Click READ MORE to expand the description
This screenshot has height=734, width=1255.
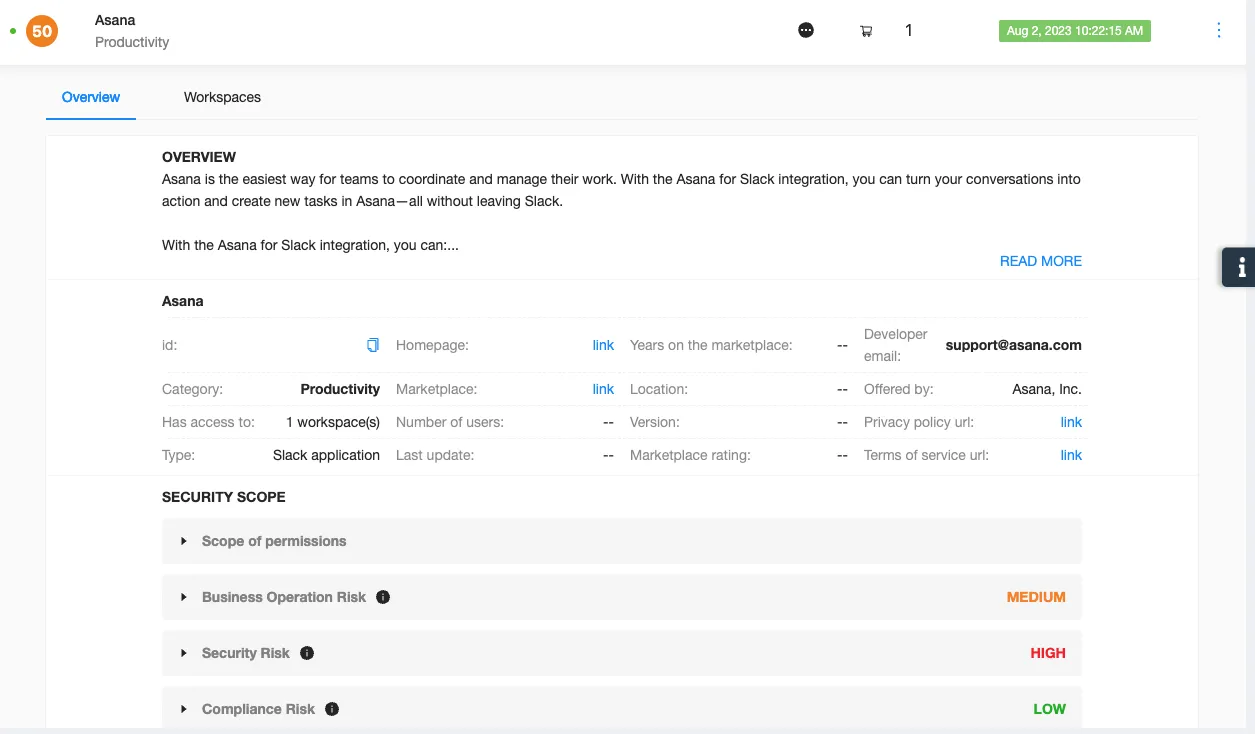coord(1040,261)
